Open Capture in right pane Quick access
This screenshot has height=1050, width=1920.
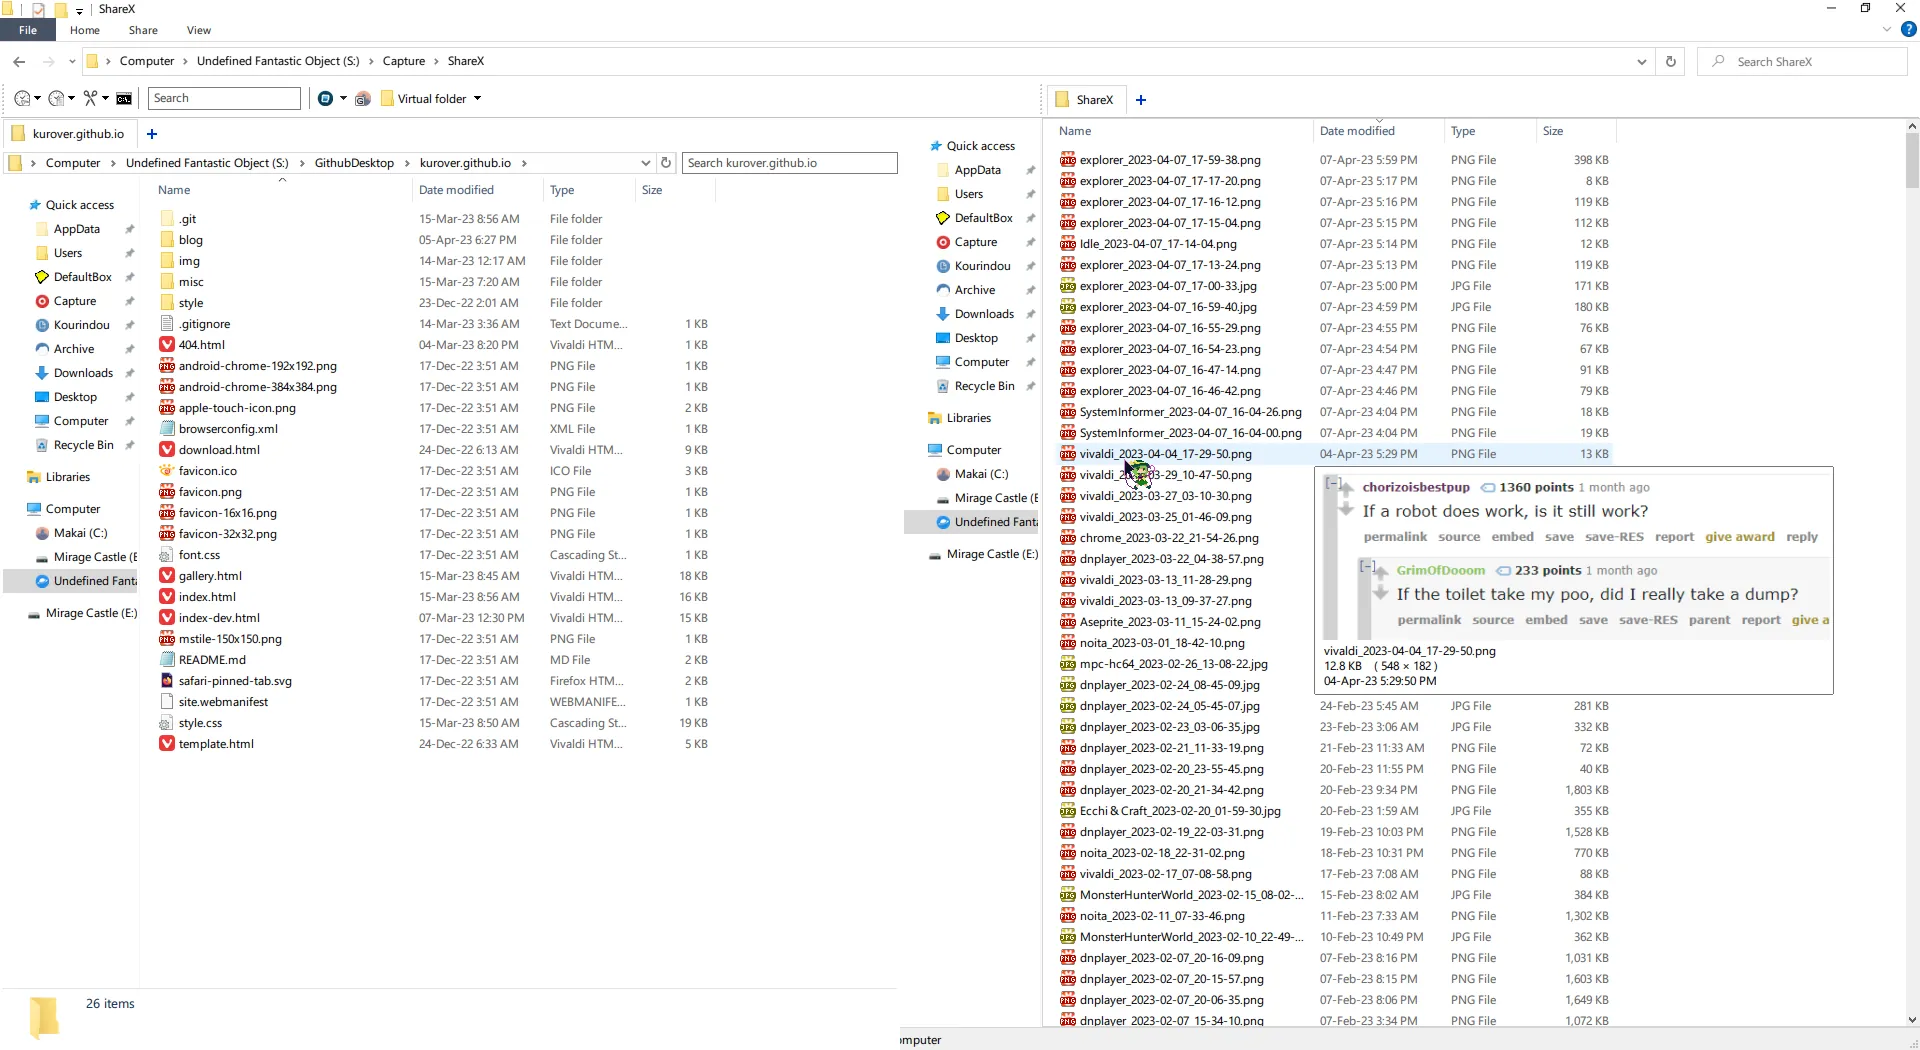[976, 242]
